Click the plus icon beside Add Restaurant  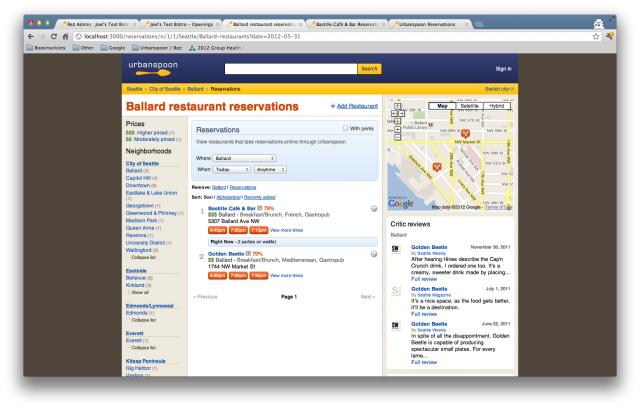tap(333, 106)
